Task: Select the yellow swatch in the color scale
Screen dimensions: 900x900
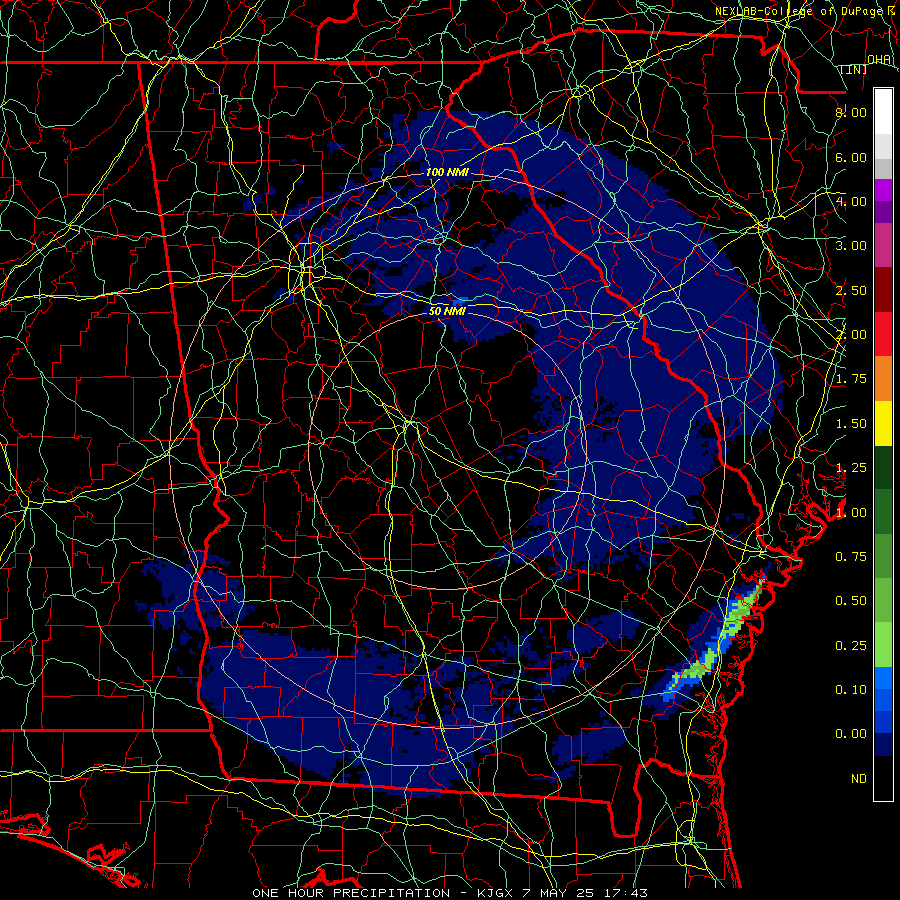Action: 883,423
